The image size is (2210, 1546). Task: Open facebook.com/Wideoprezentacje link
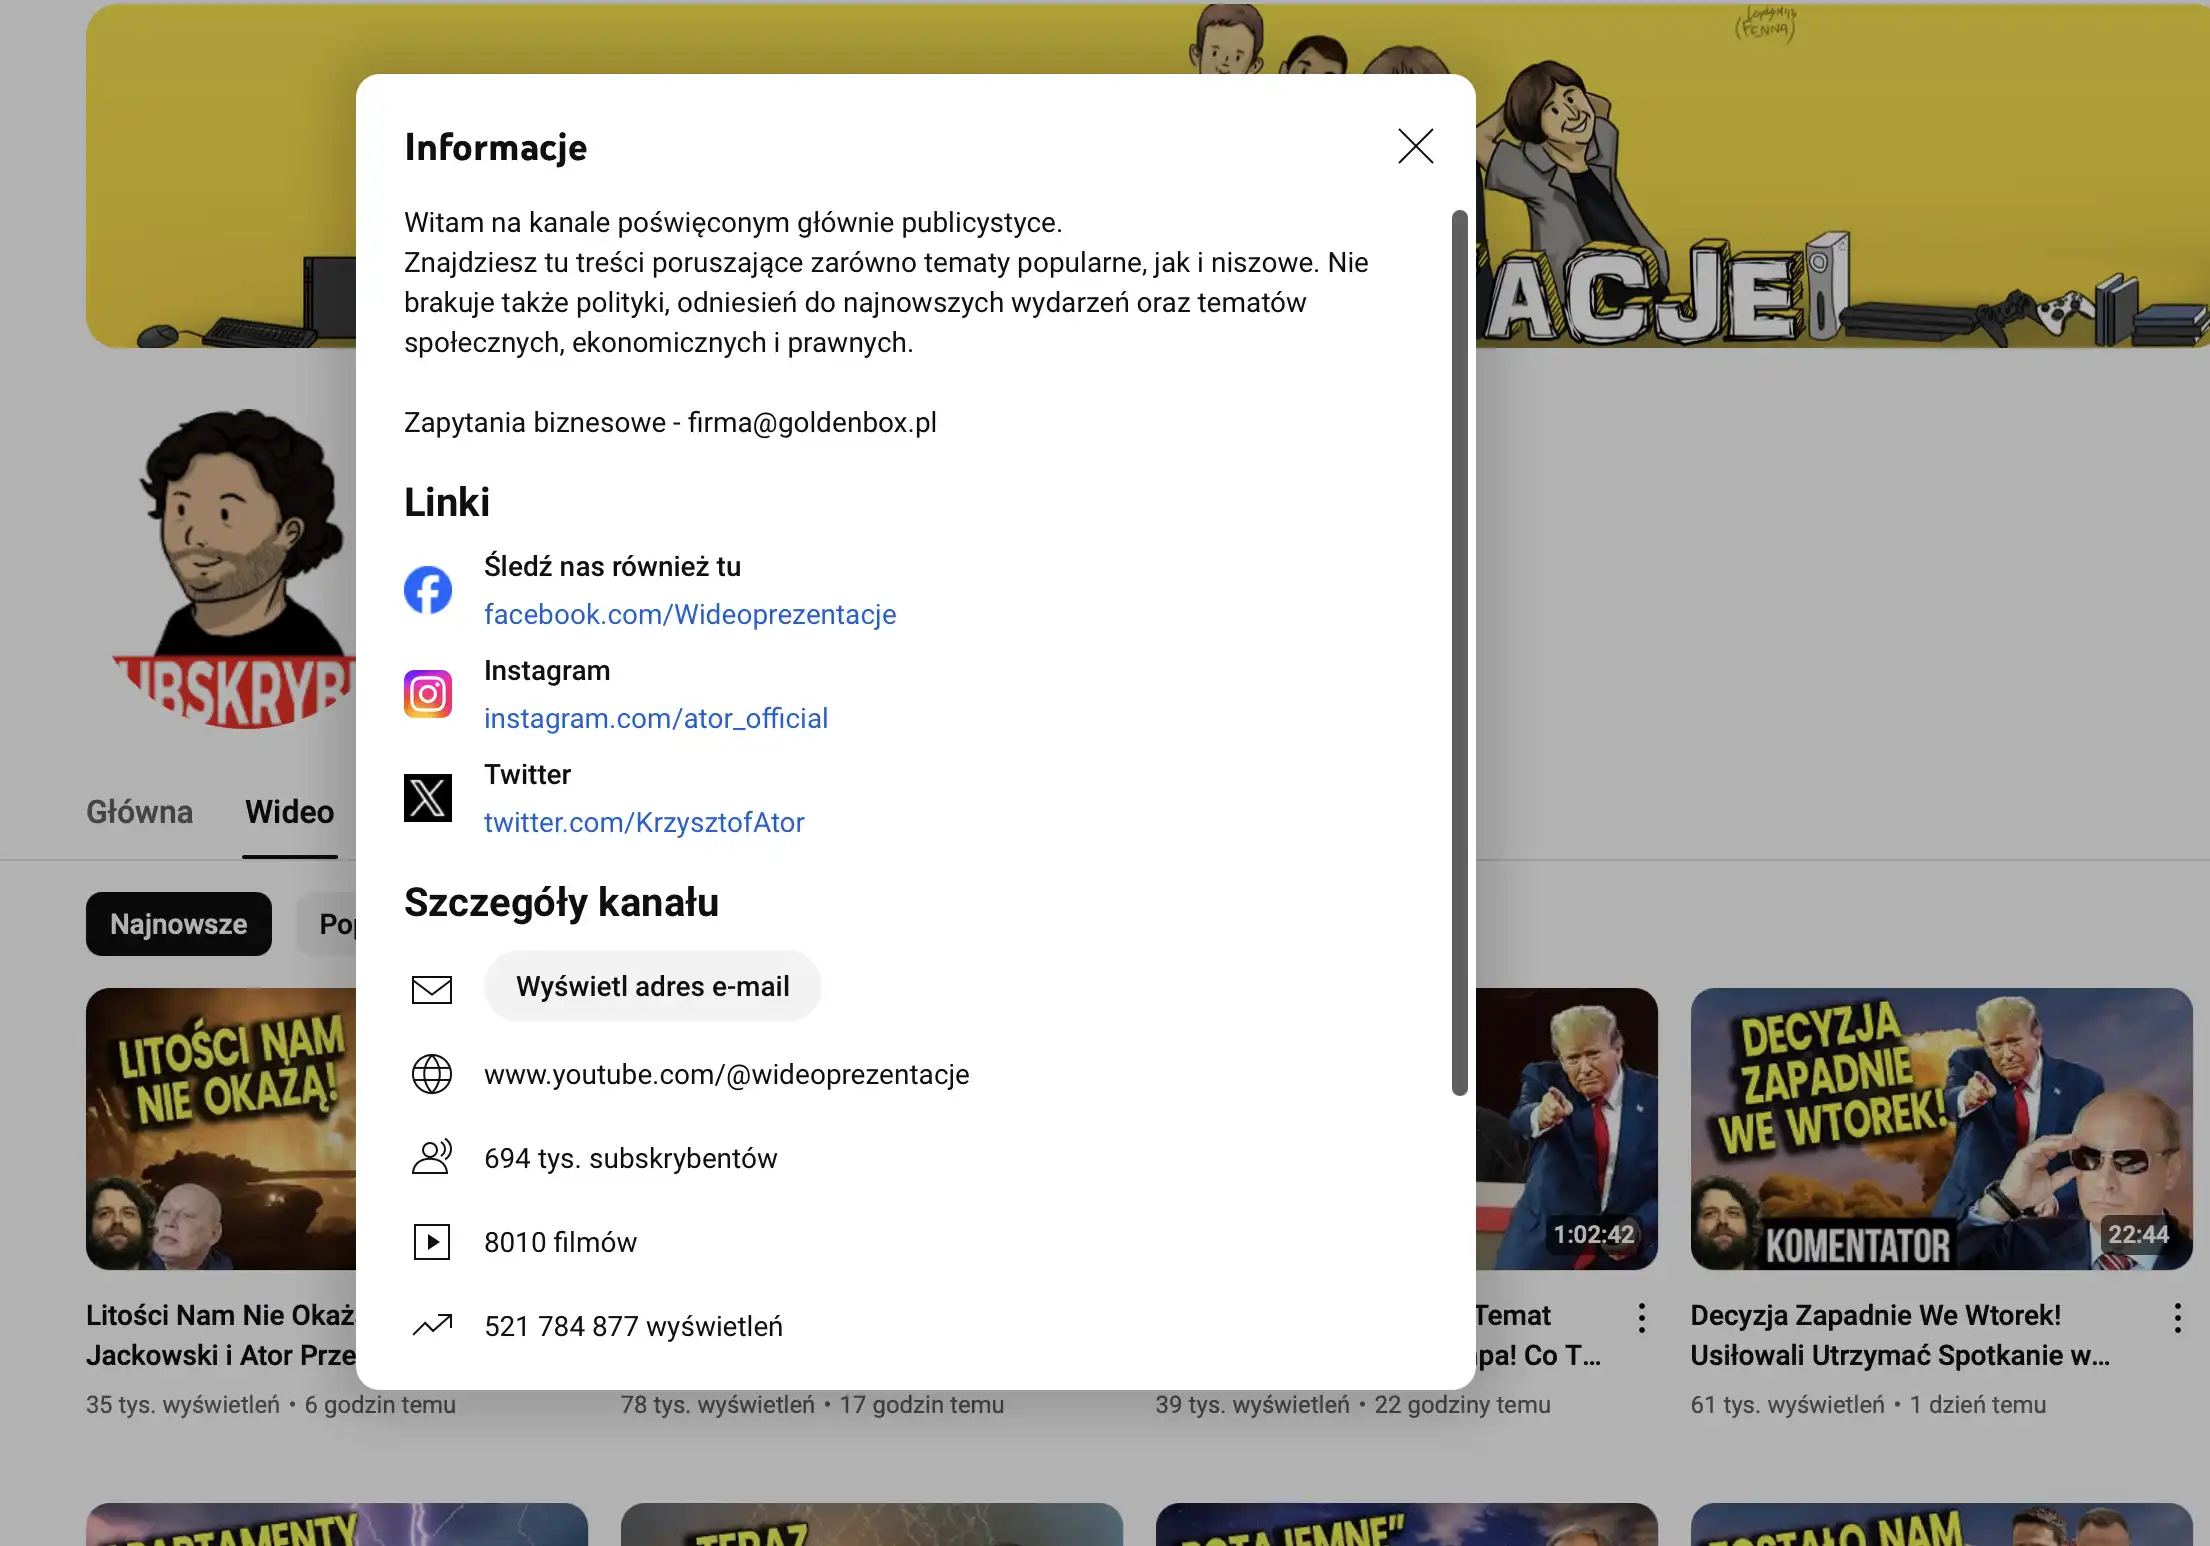click(690, 614)
